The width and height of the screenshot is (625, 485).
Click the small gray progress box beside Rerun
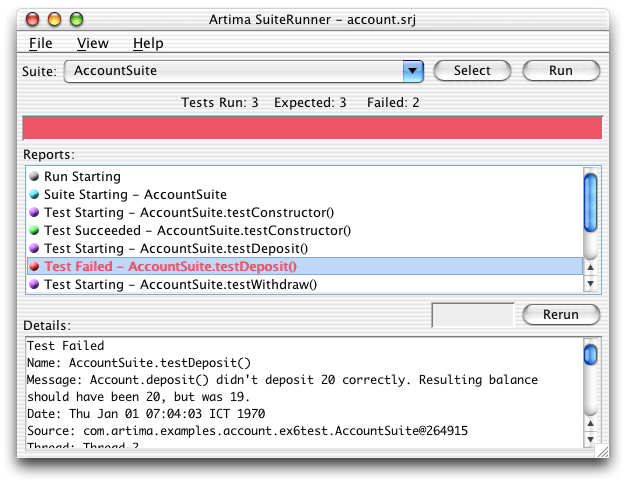click(473, 315)
